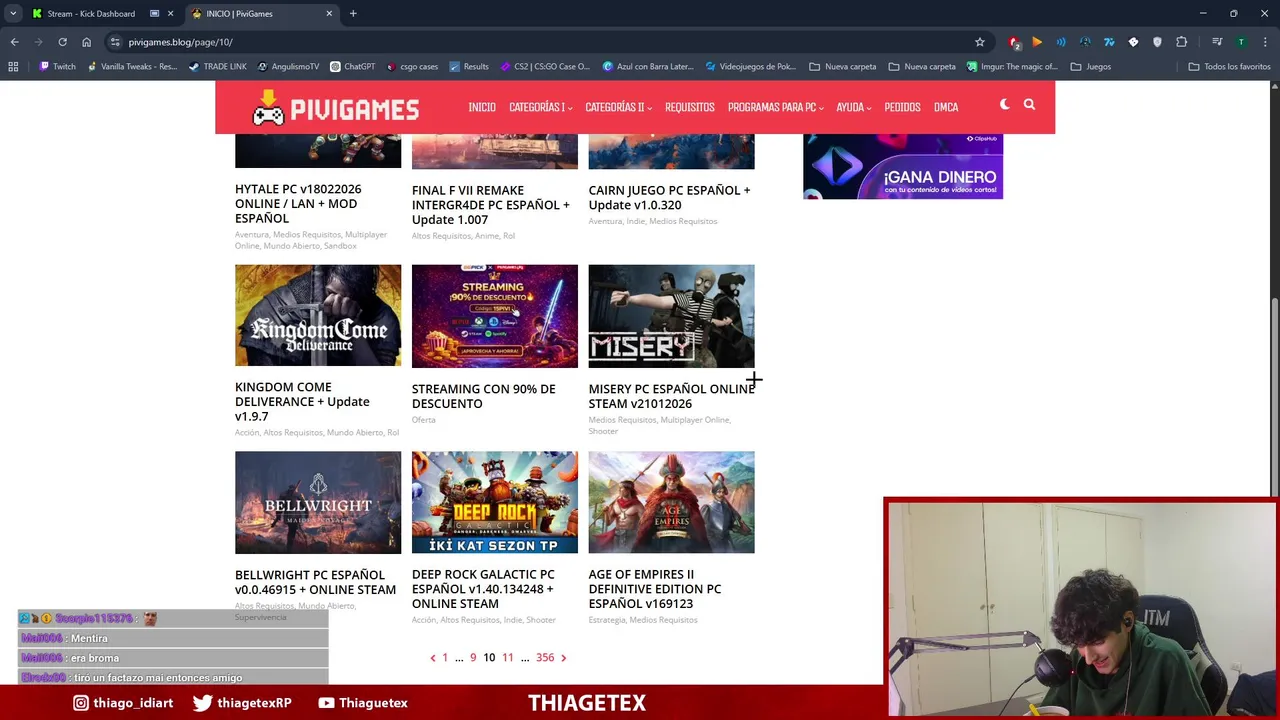This screenshot has width=1280, height=720.
Task: Open Chrome three-dot menu
Action: (1264, 42)
